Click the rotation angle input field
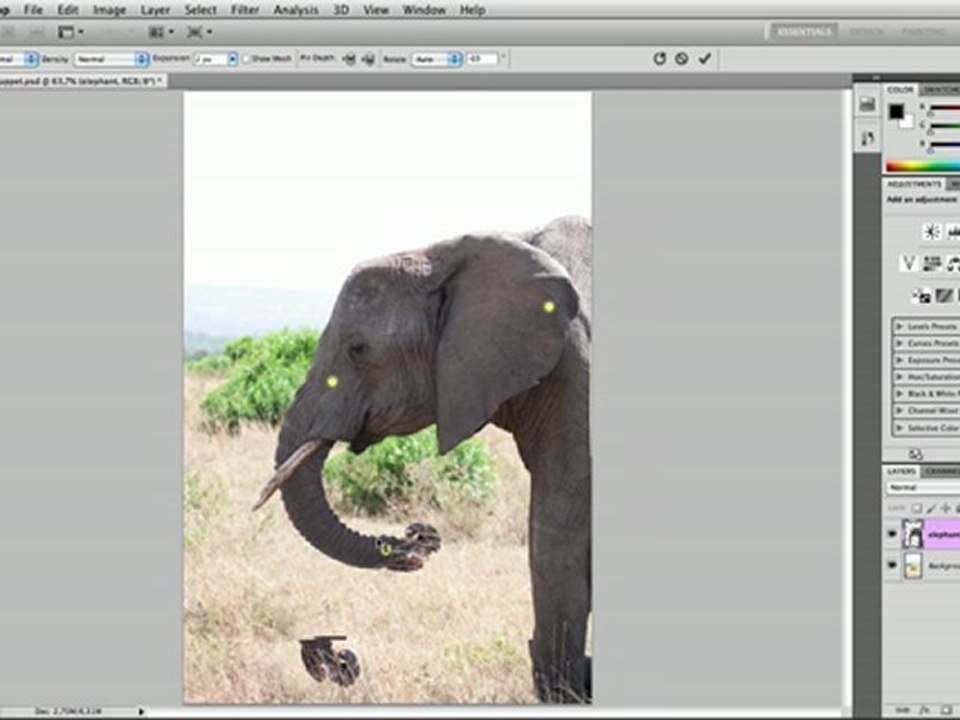 click(x=482, y=59)
